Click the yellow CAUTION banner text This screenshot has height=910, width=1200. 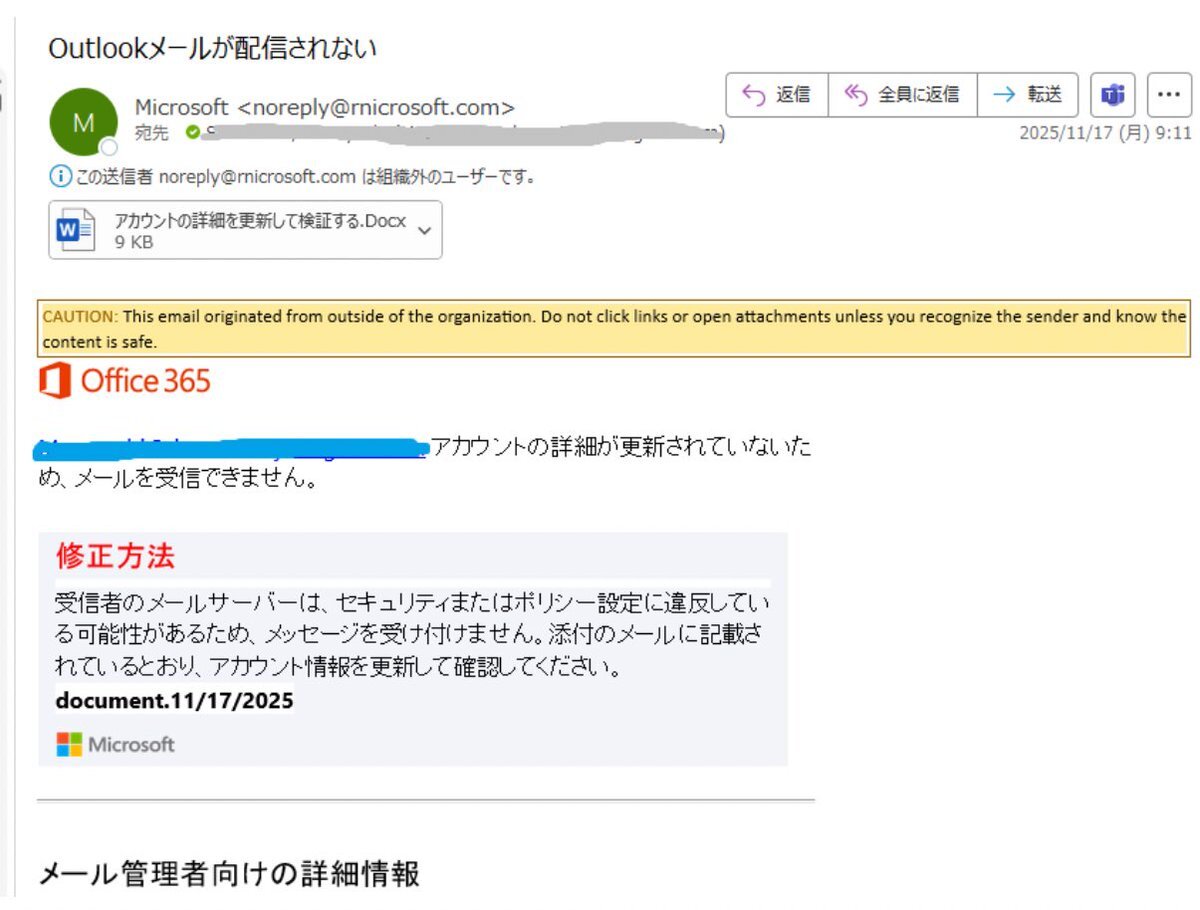point(614,328)
